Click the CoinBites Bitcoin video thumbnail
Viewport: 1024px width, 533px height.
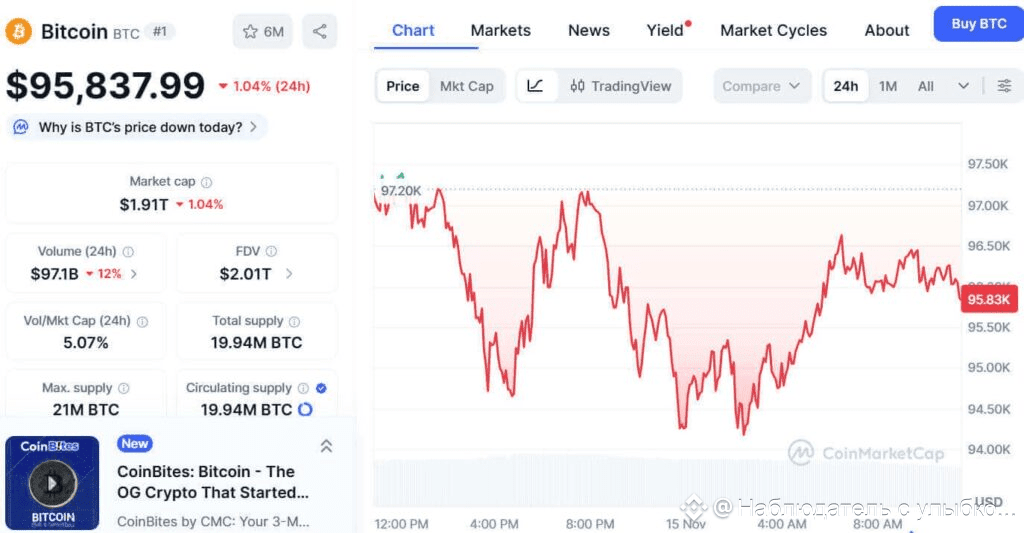(x=52, y=483)
